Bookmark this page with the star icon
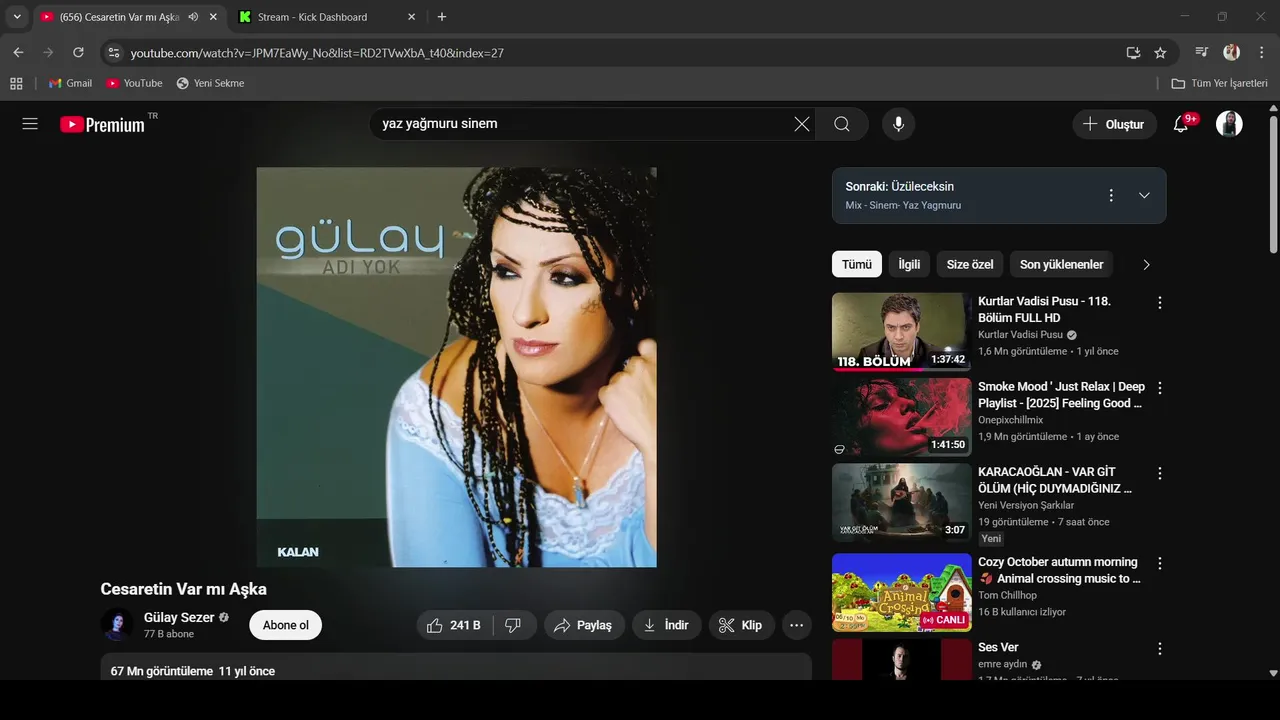The image size is (1280, 720). [x=1160, y=52]
